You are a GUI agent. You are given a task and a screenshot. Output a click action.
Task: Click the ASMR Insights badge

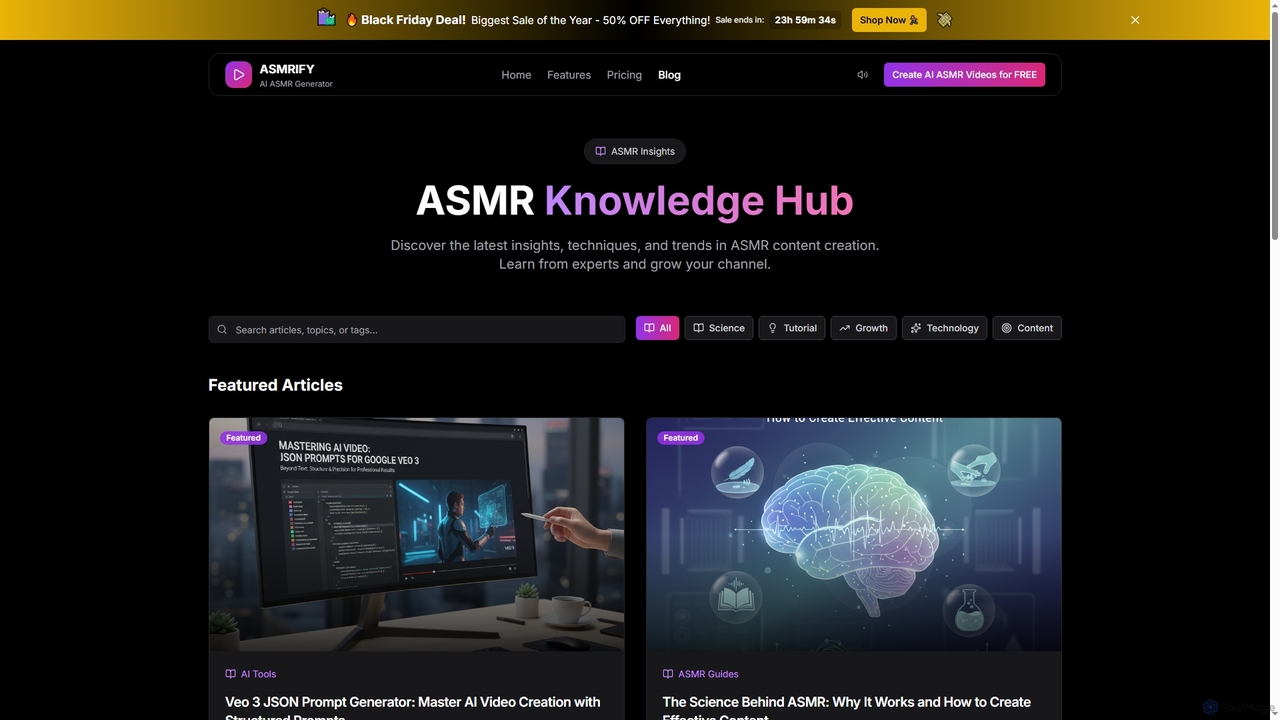click(x=635, y=151)
